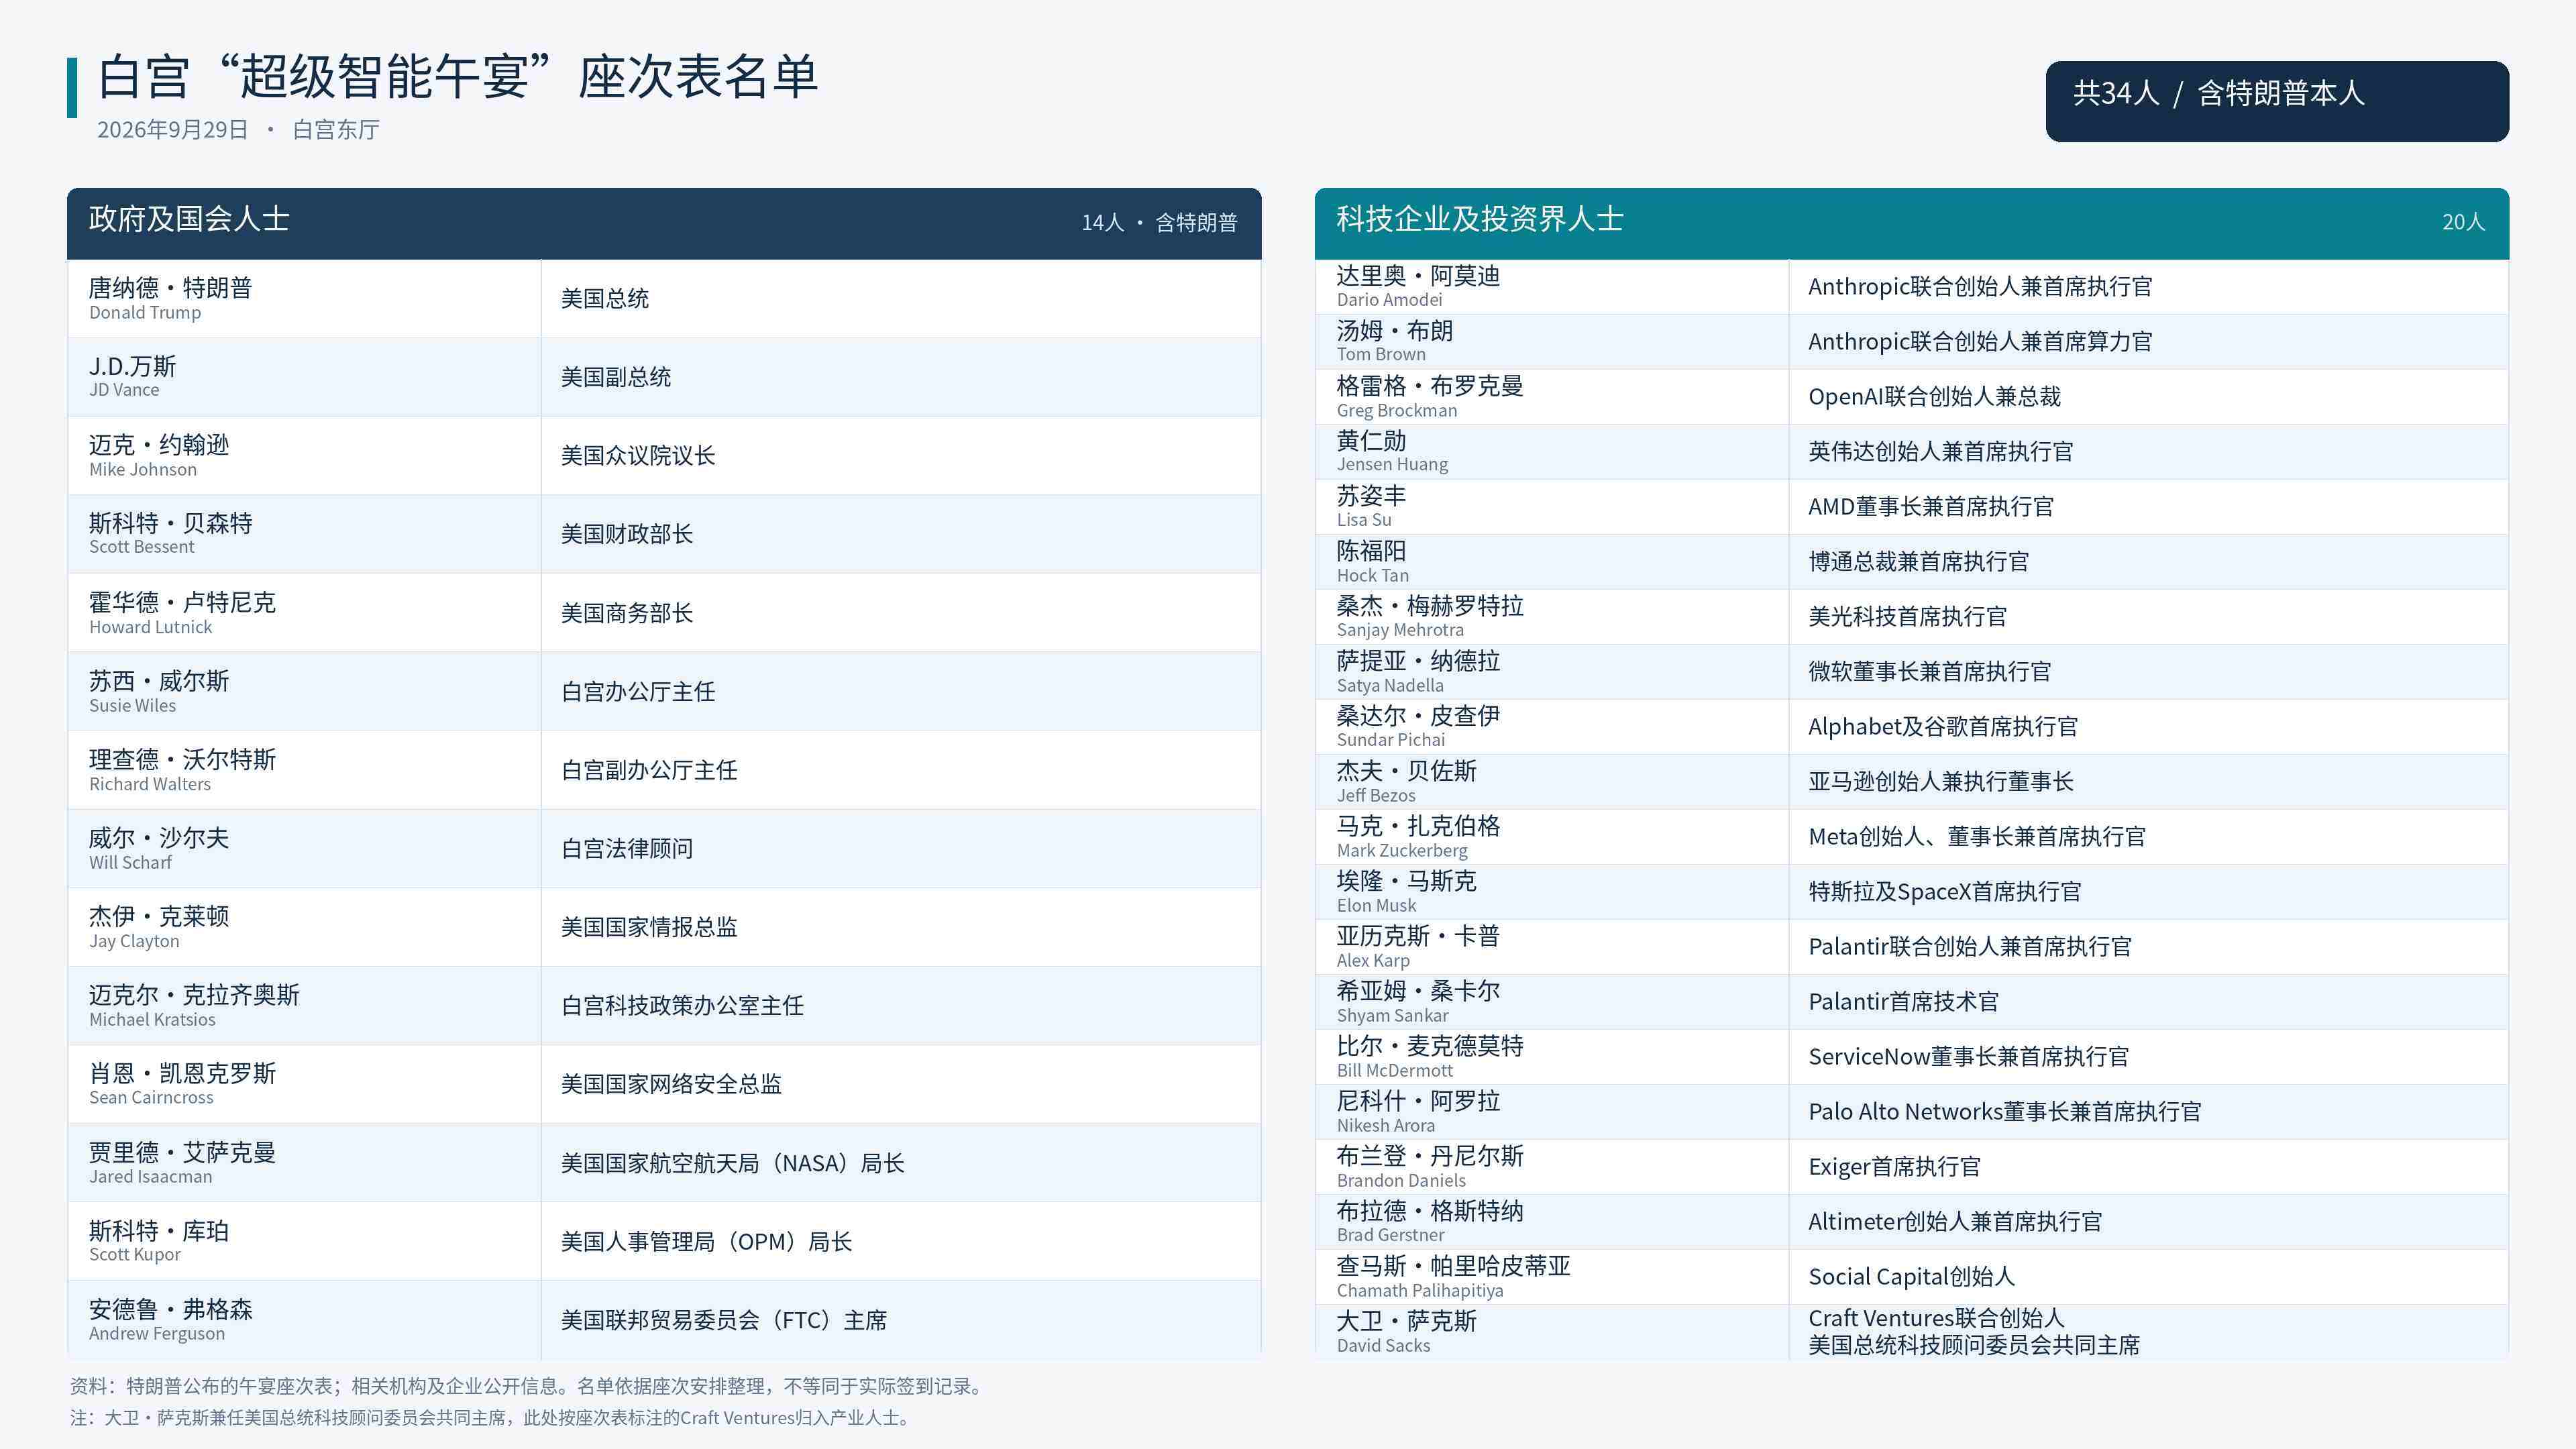
Task: Click the title 白宫科技政策办公室主任
Action: (682, 1006)
